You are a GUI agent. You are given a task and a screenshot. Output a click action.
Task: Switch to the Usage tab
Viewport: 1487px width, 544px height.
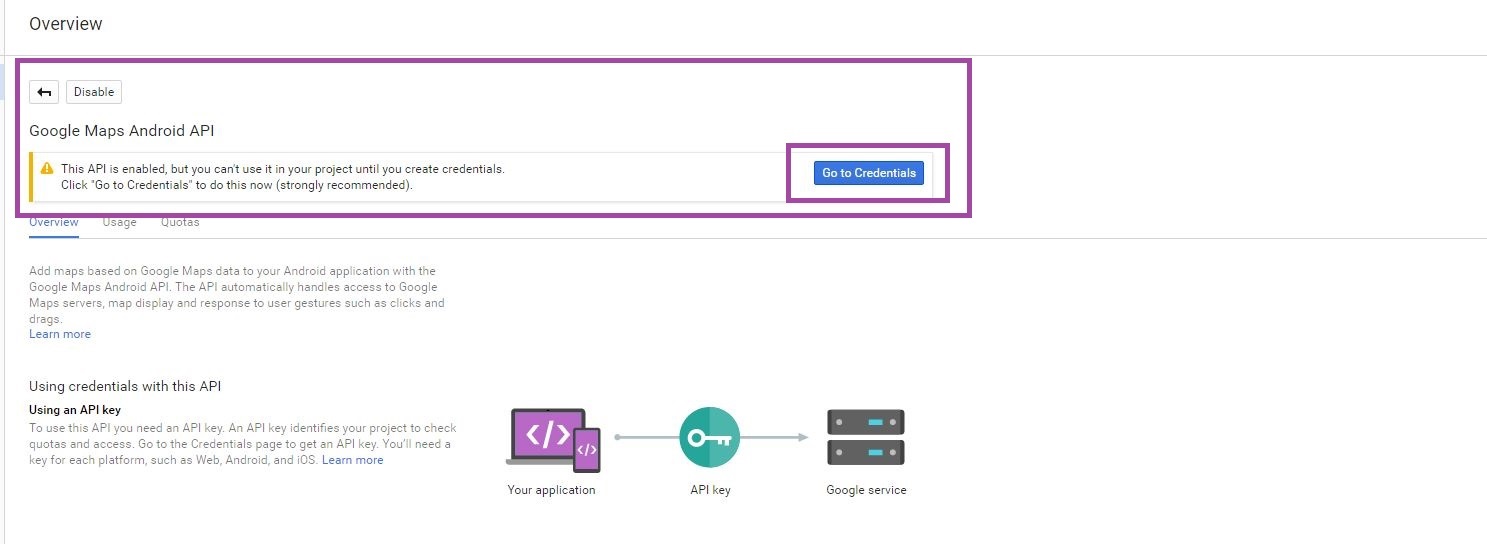(119, 222)
